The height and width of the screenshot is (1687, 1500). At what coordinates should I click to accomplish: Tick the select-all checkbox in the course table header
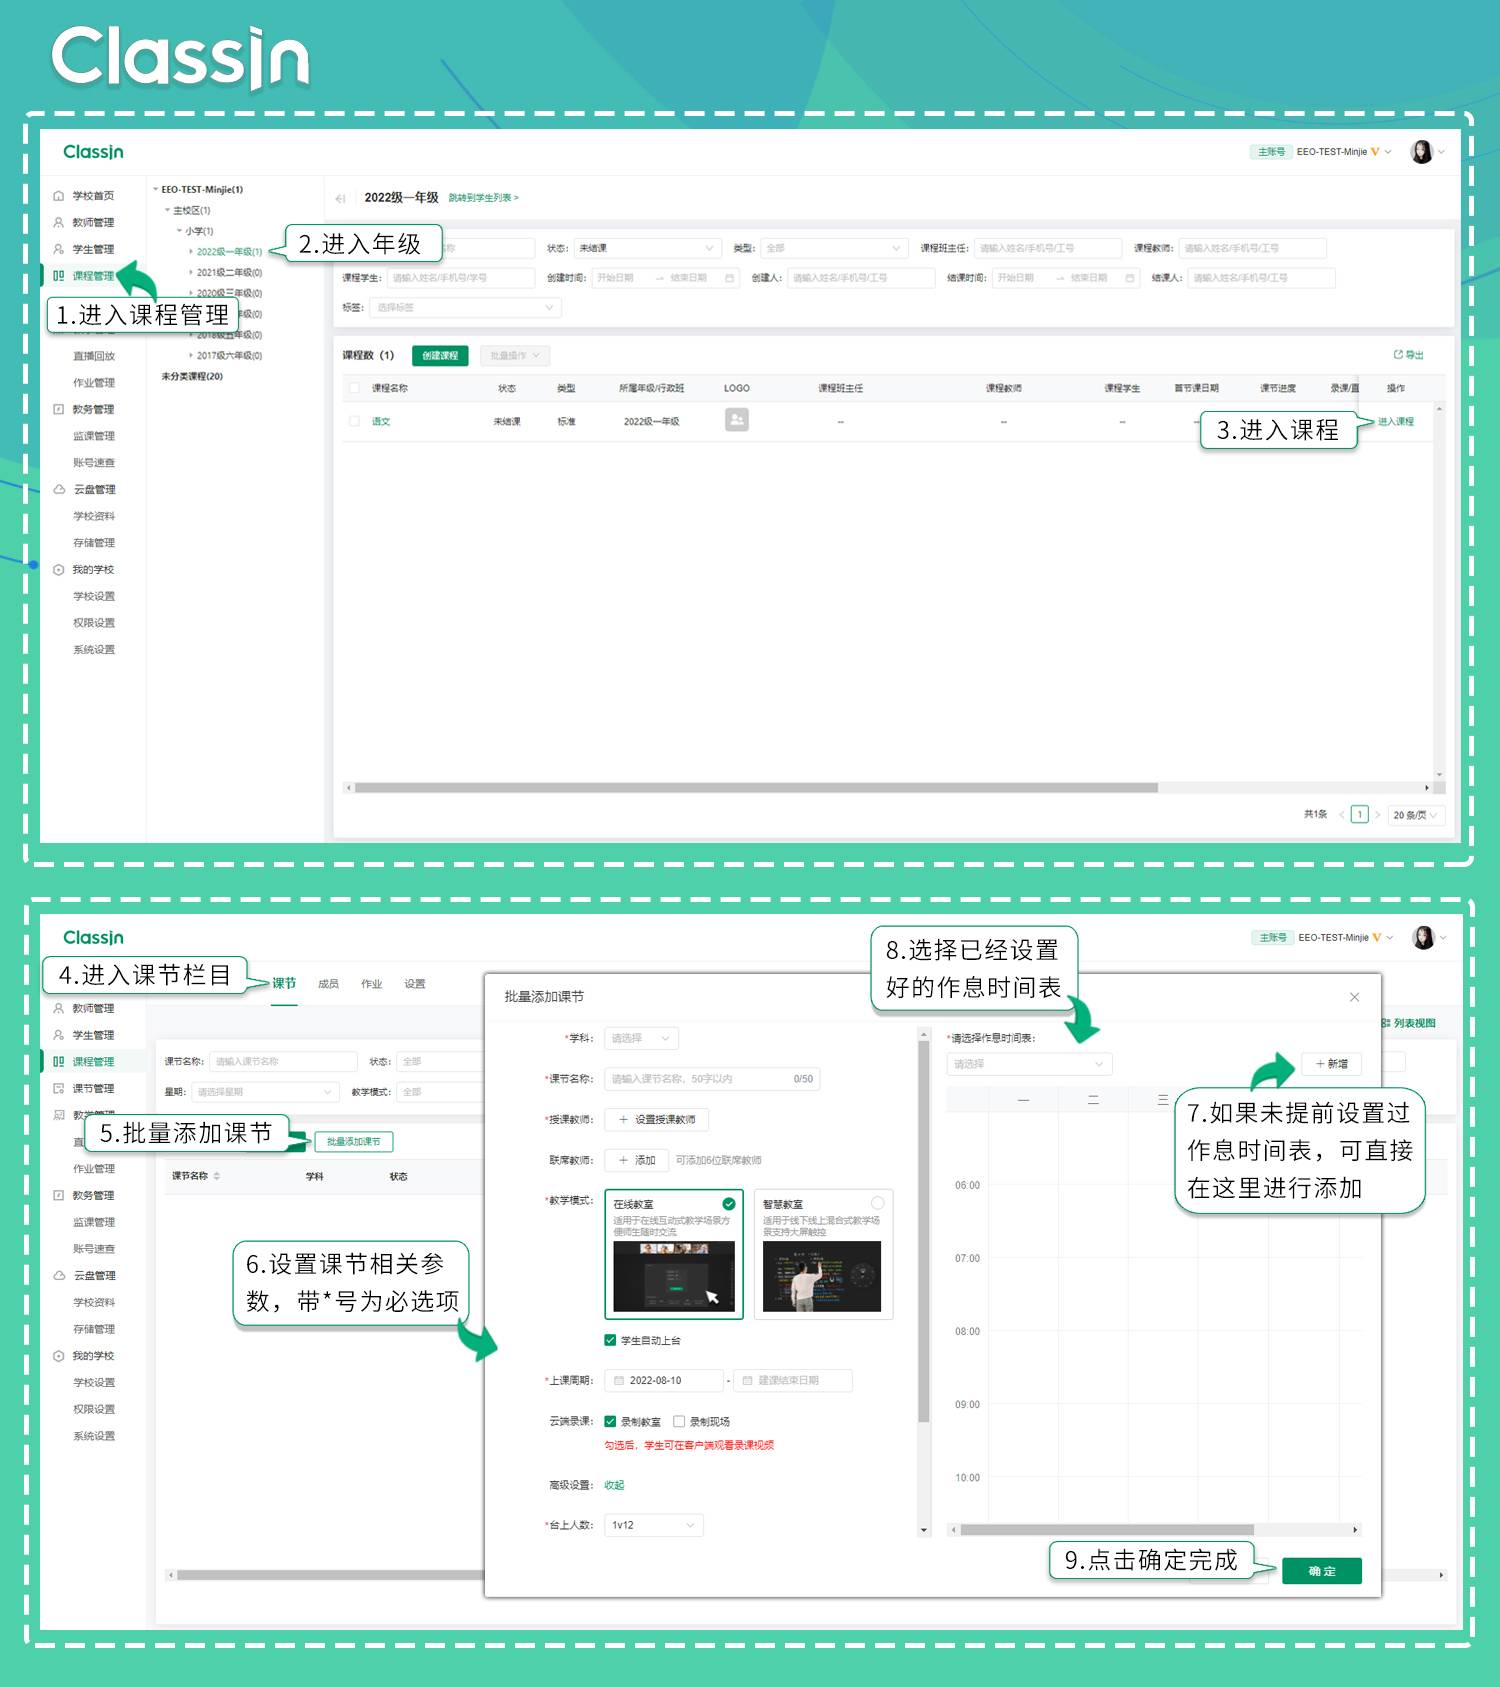click(x=354, y=388)
